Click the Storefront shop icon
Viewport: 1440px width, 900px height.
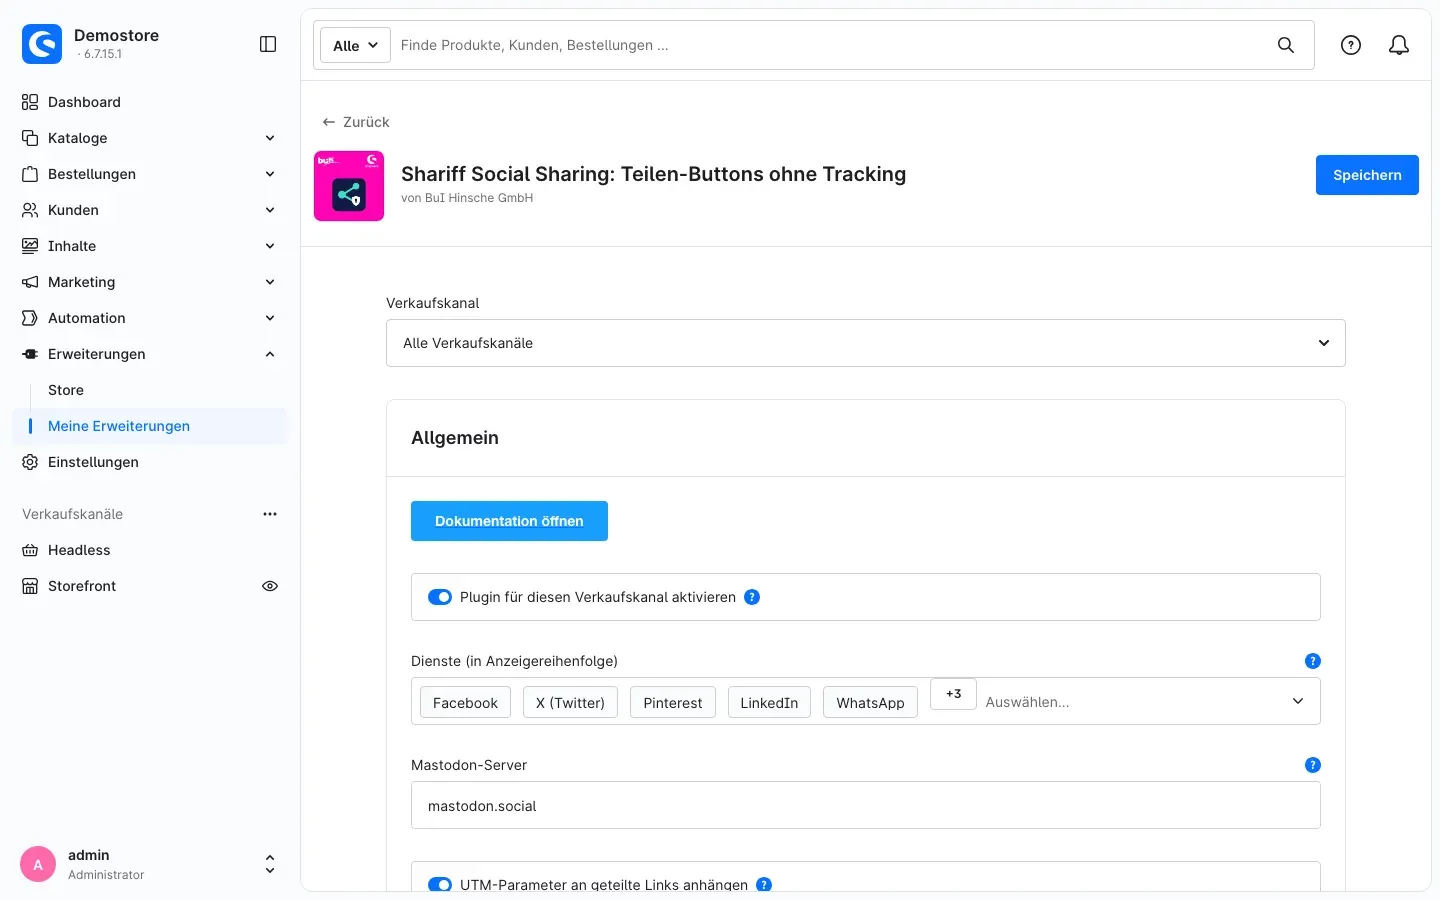coord(30,586)
